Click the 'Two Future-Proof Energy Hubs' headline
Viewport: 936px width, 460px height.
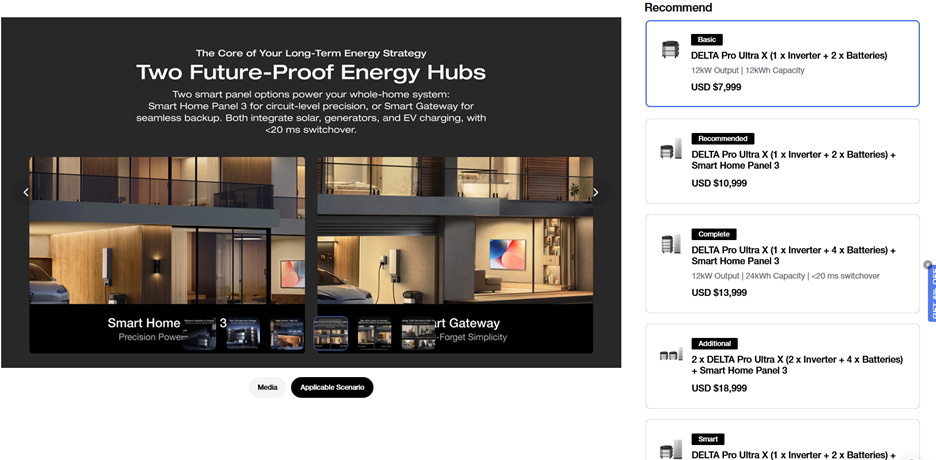click(x=311, y=73)
